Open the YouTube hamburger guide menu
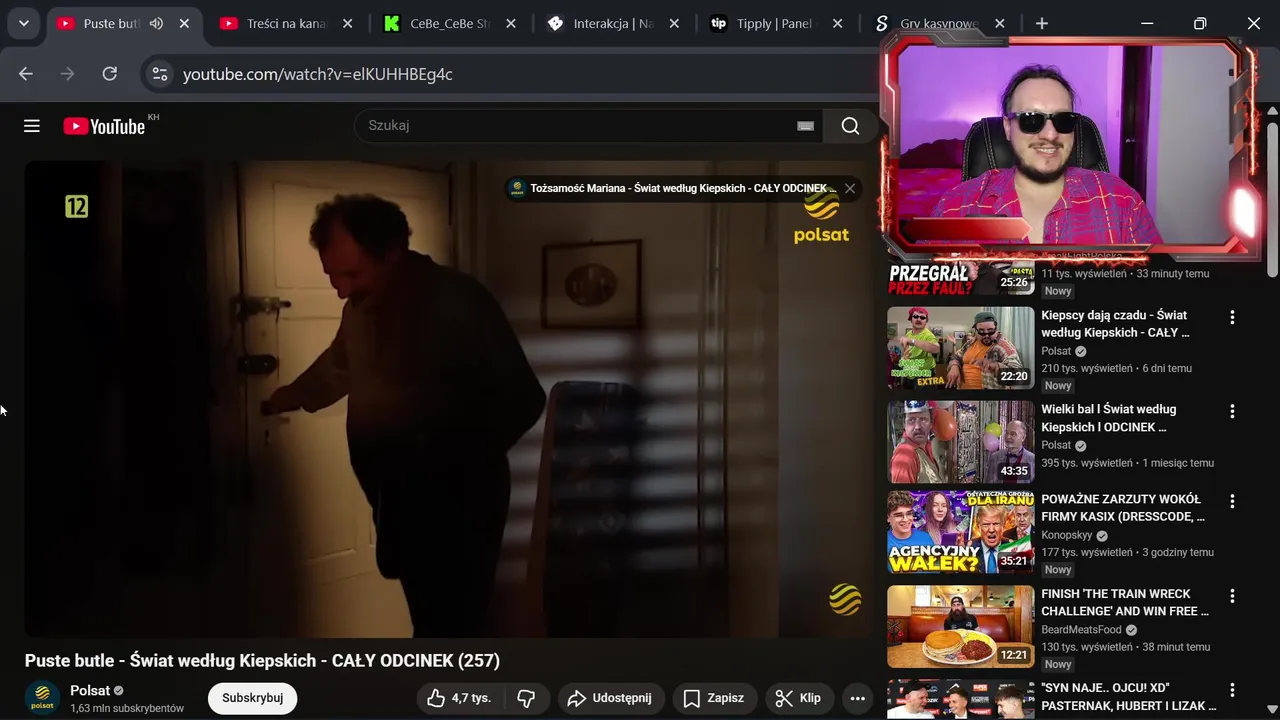This screenshot has height=720, width=1280. [32, 126]
